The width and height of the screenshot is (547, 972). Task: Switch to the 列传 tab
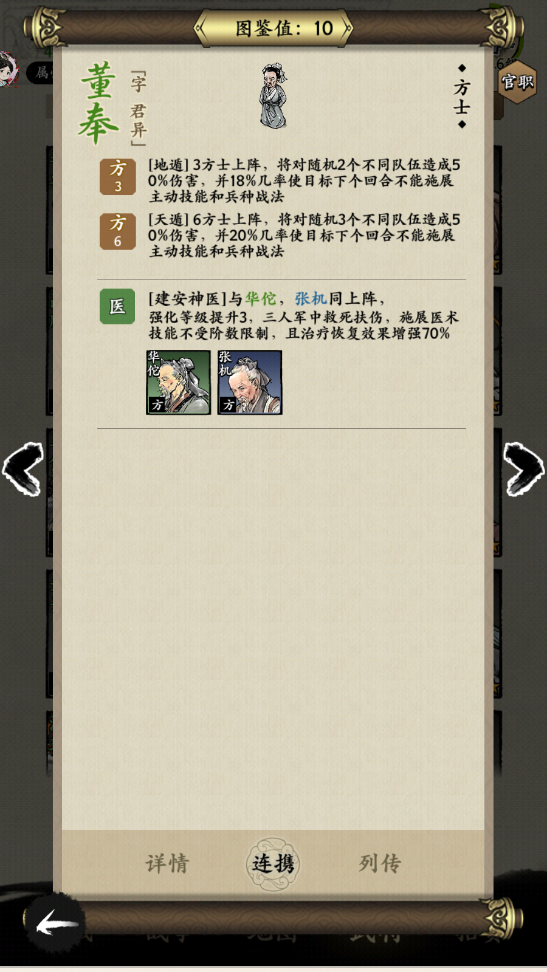coord(380,863)
